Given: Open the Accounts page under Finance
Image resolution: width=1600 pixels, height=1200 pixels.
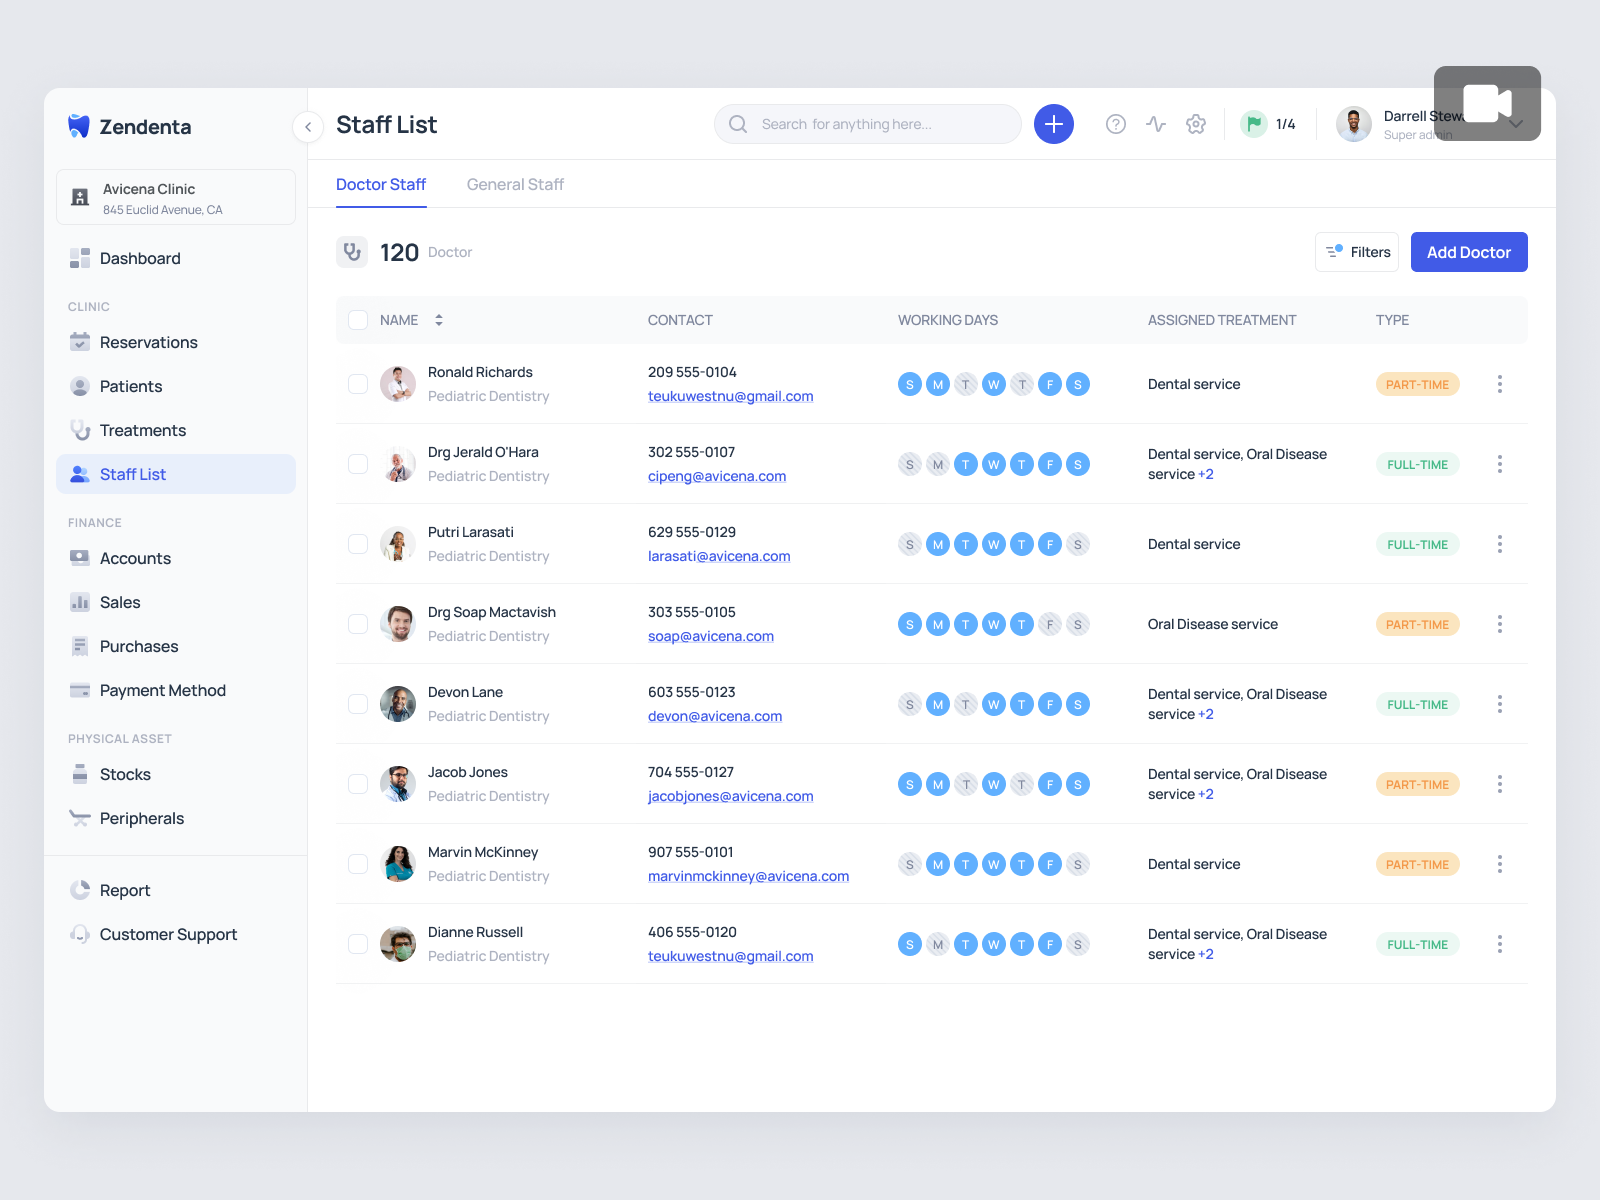Looking at the screenshot, I should pos(135,558).
